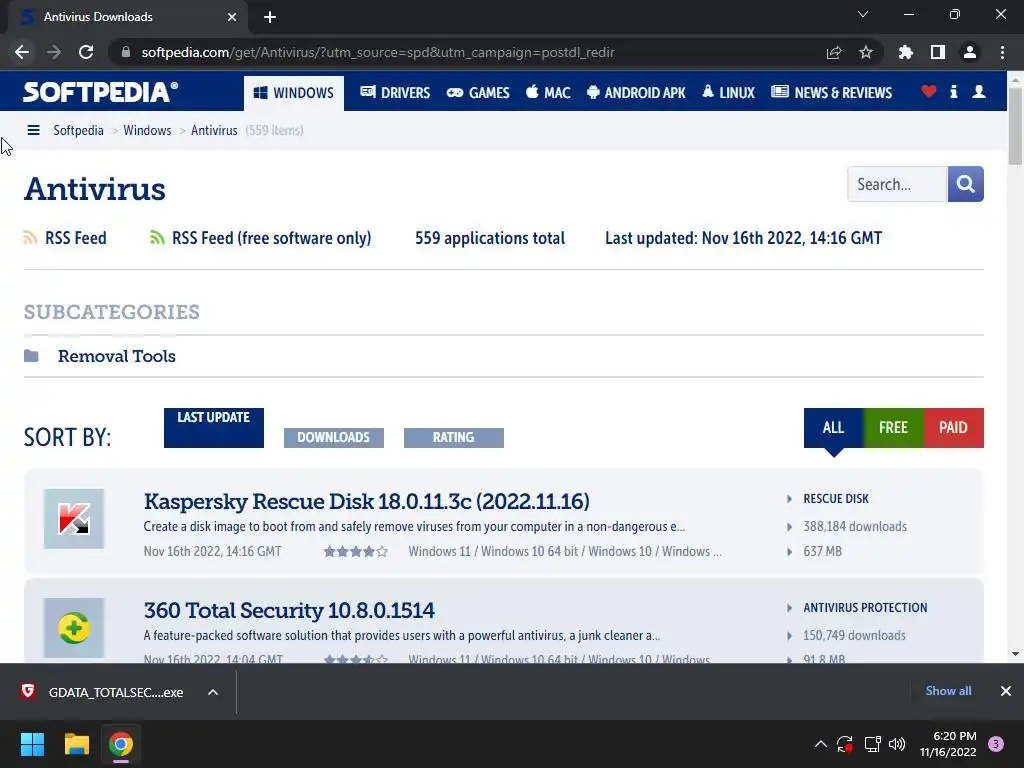Reload the current page
1024x768 pixels.
tap(86, 52)
